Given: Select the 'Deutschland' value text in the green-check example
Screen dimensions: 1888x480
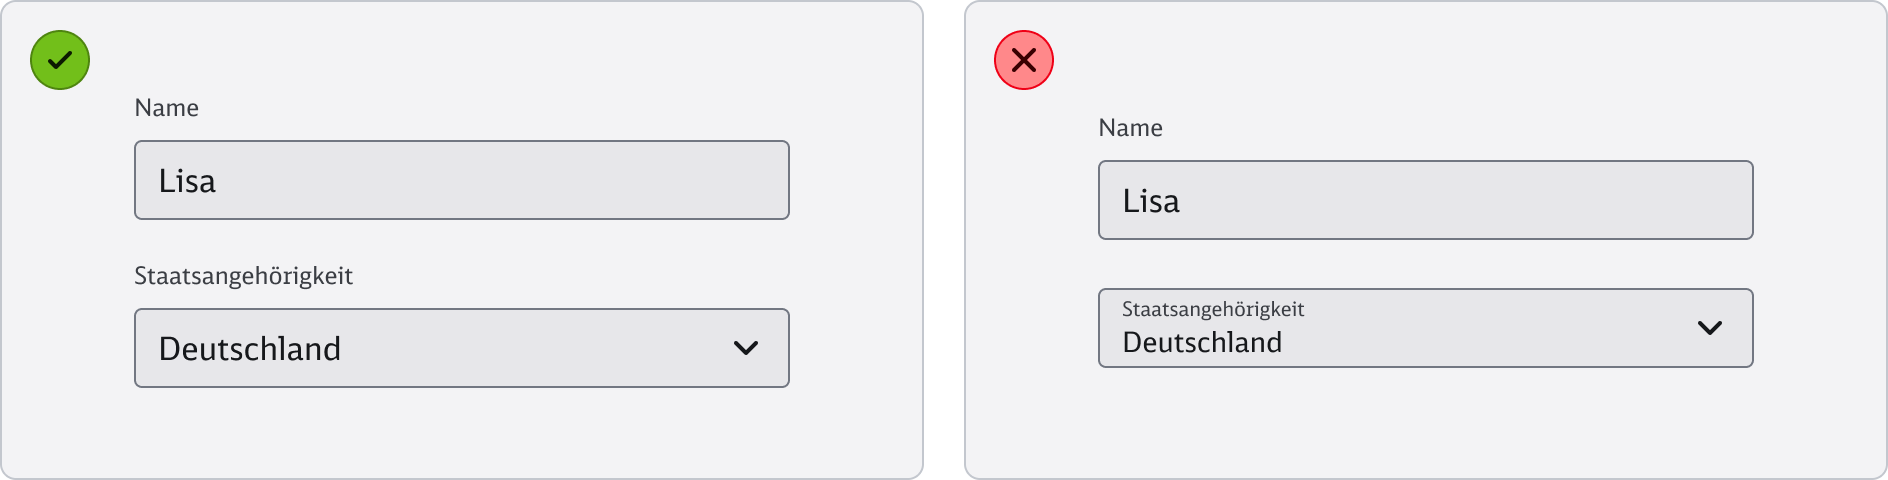Looking at the screenshot, I should click(250, 349).
